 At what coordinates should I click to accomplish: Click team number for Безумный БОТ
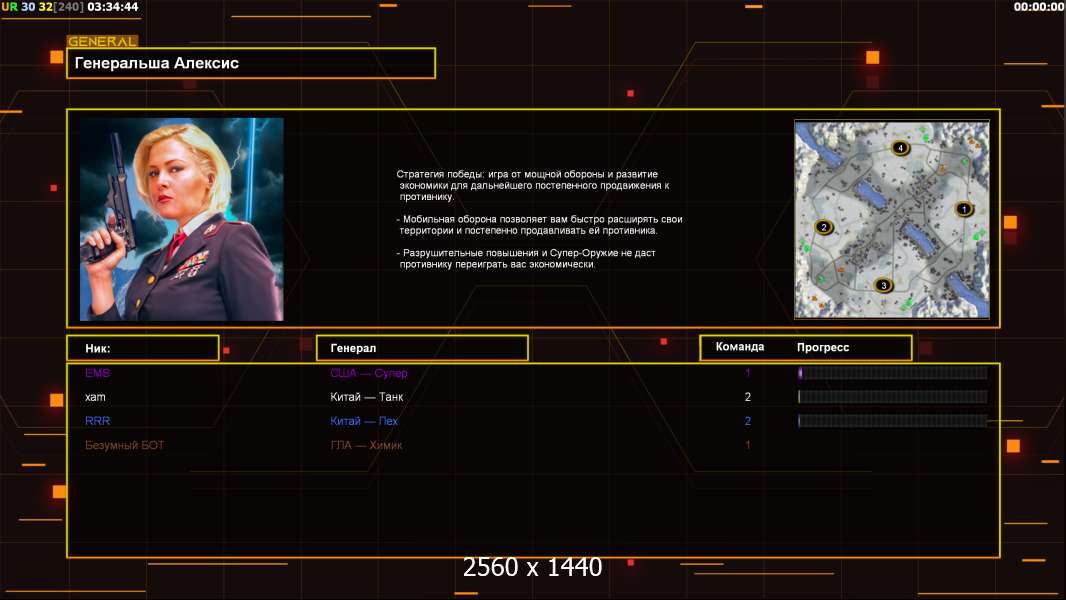pyautogui.click(x=747, y=445)
